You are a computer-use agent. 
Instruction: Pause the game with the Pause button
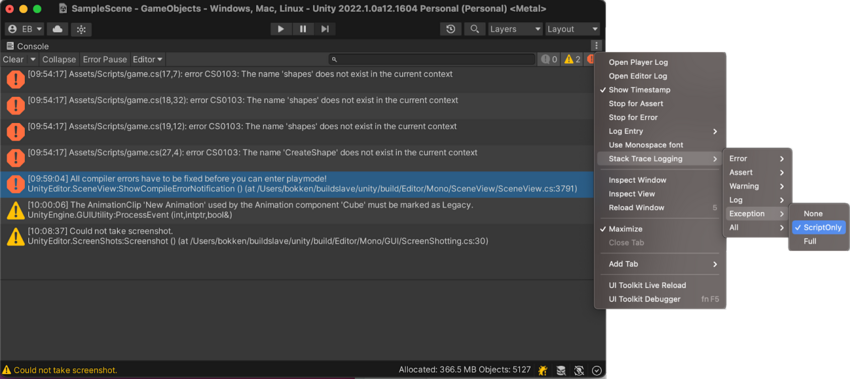point(303,29)
